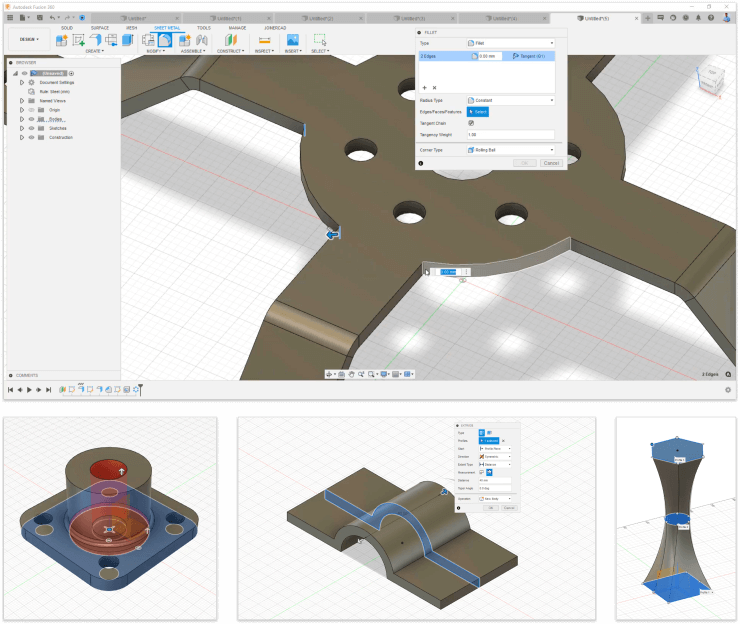The image size is (740, 624).
Task: Switch to the Manage tab
Action: [x=237, y=28]
